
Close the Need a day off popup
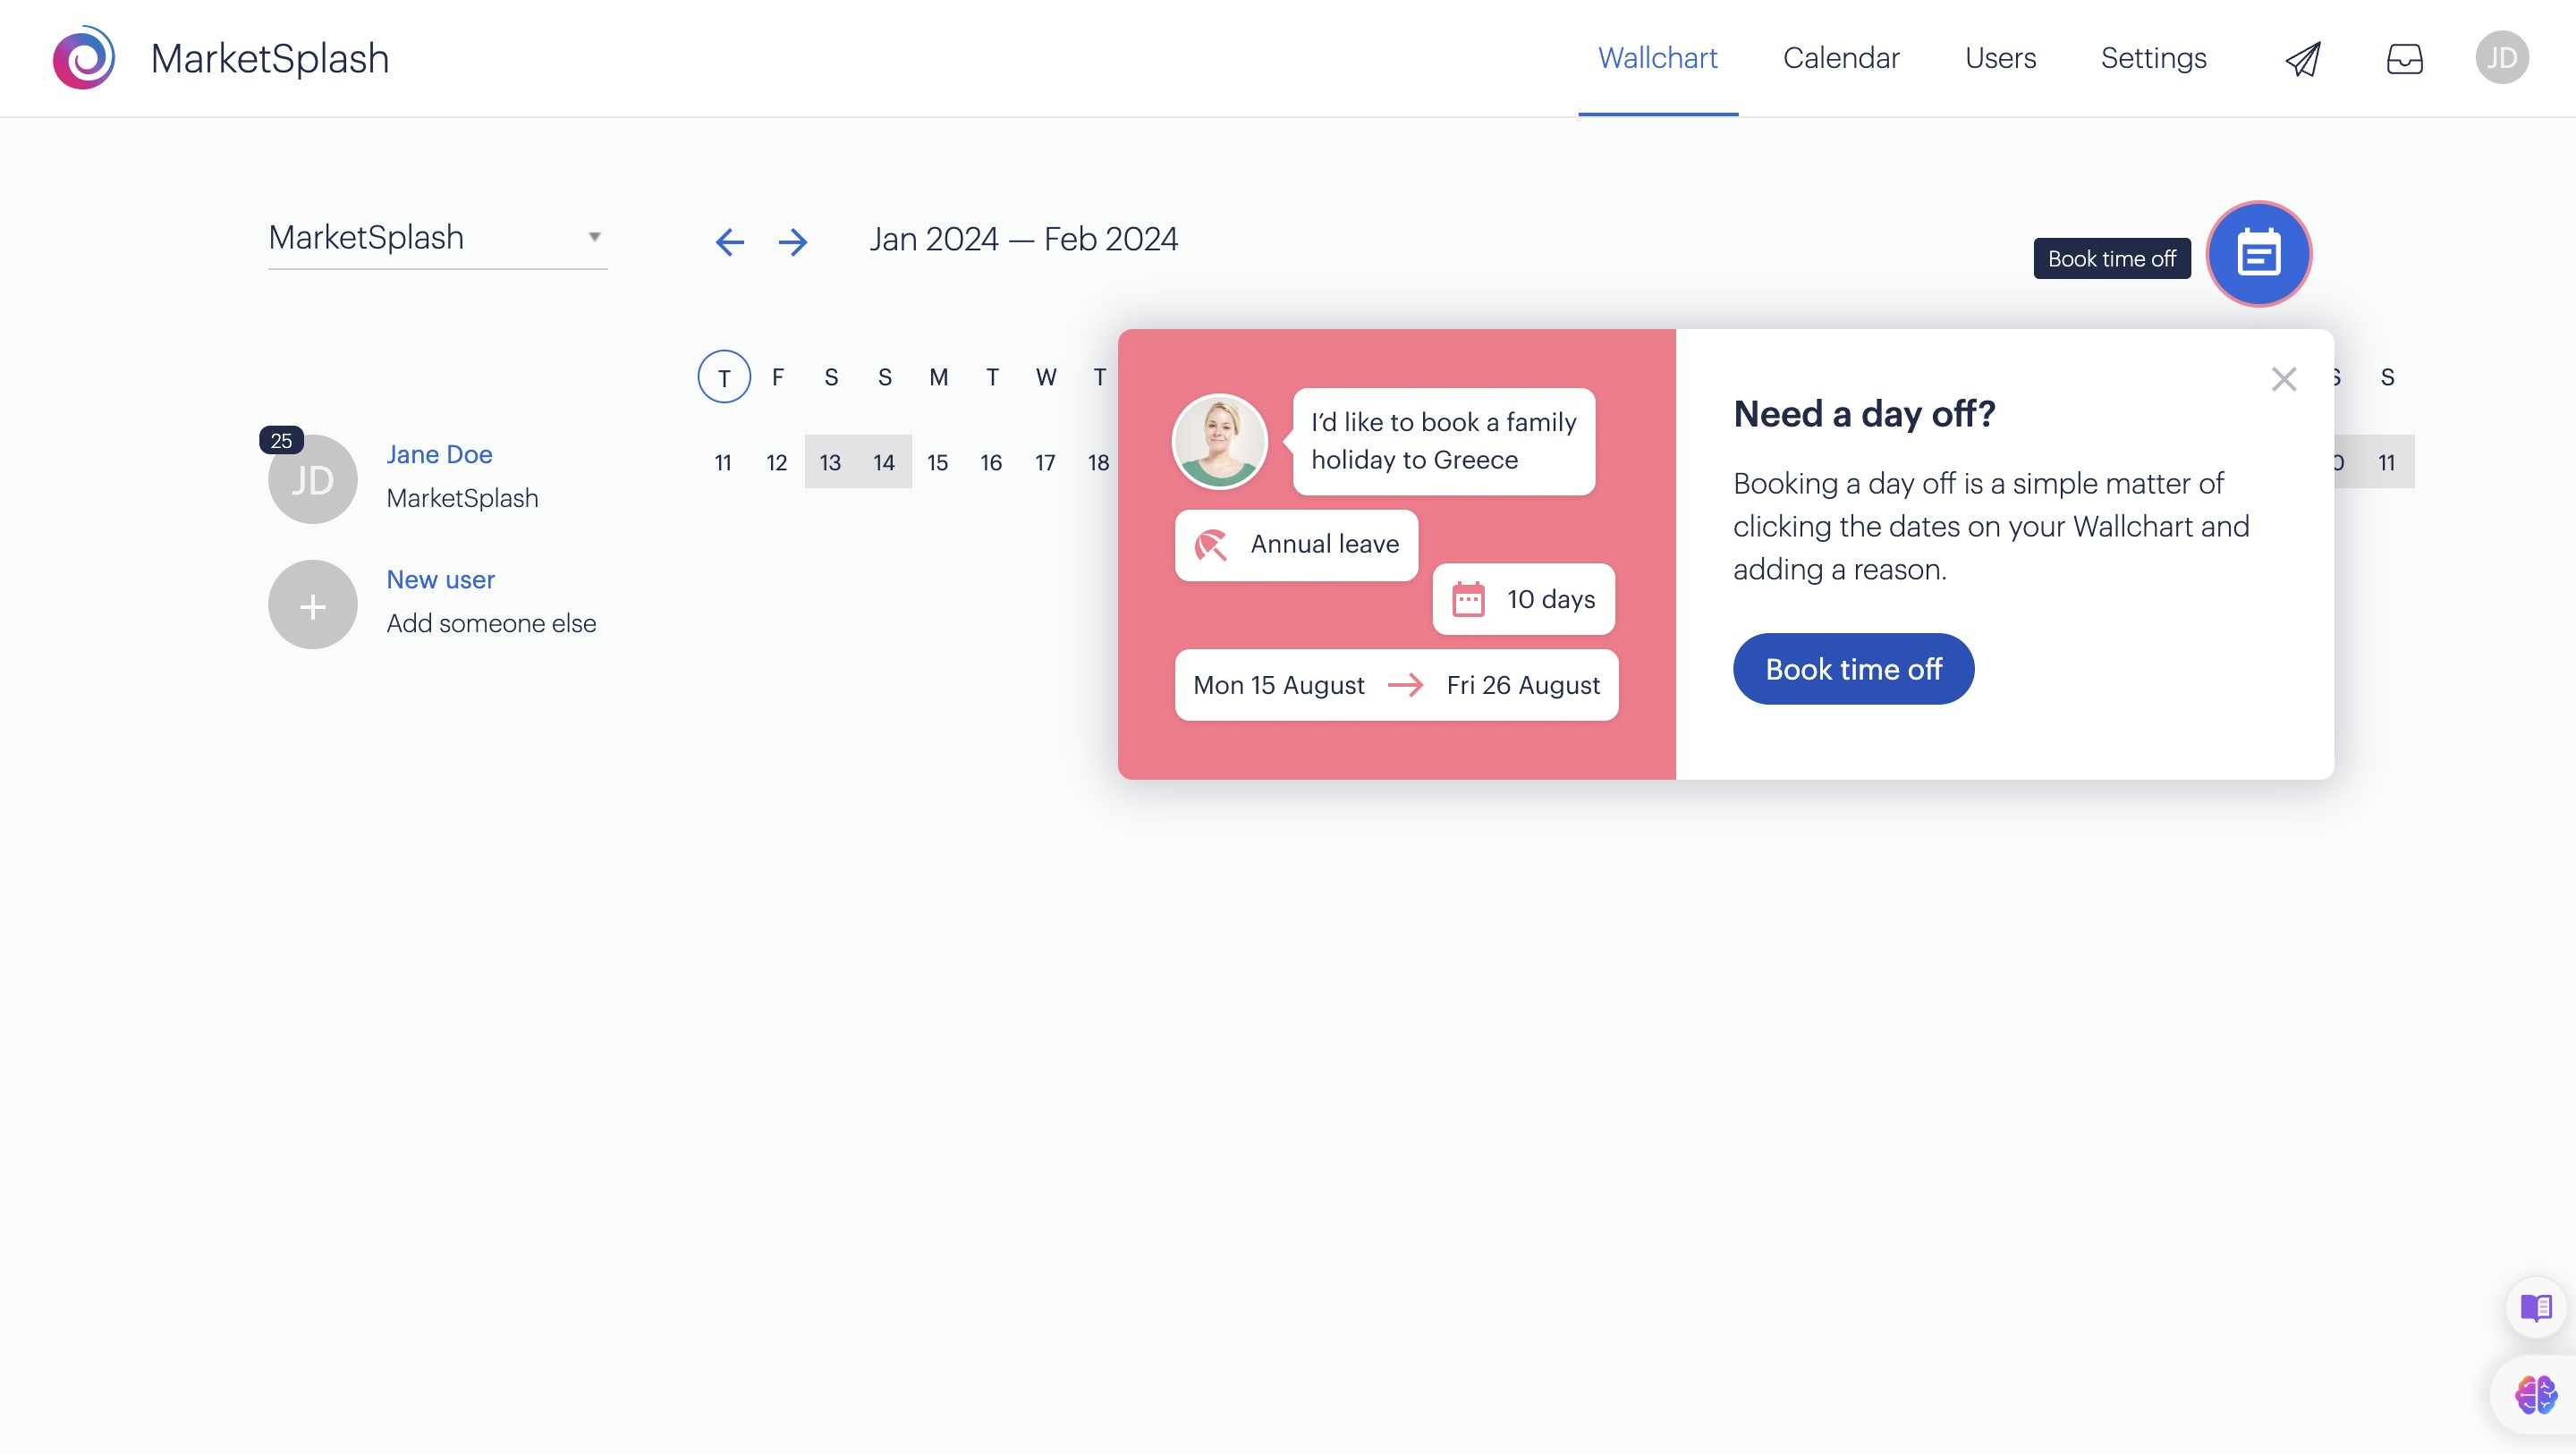coord(2283,379)
